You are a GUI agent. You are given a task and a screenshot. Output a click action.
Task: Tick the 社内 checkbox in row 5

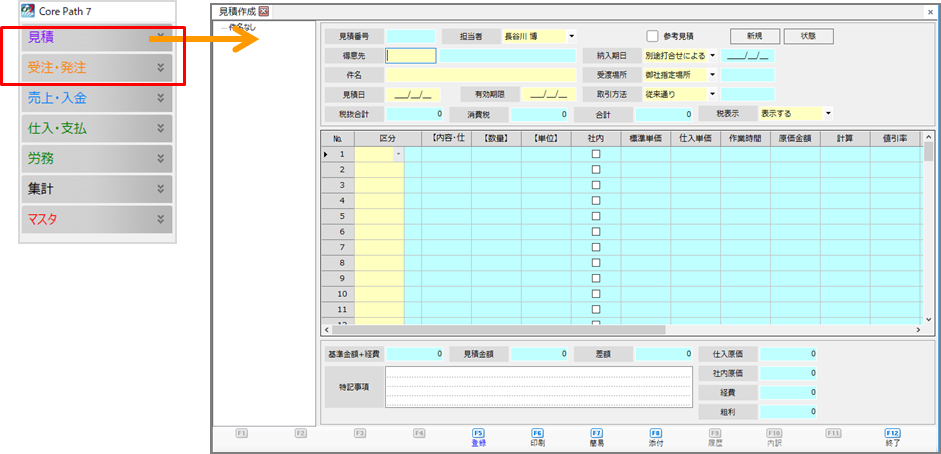point(596,216)
